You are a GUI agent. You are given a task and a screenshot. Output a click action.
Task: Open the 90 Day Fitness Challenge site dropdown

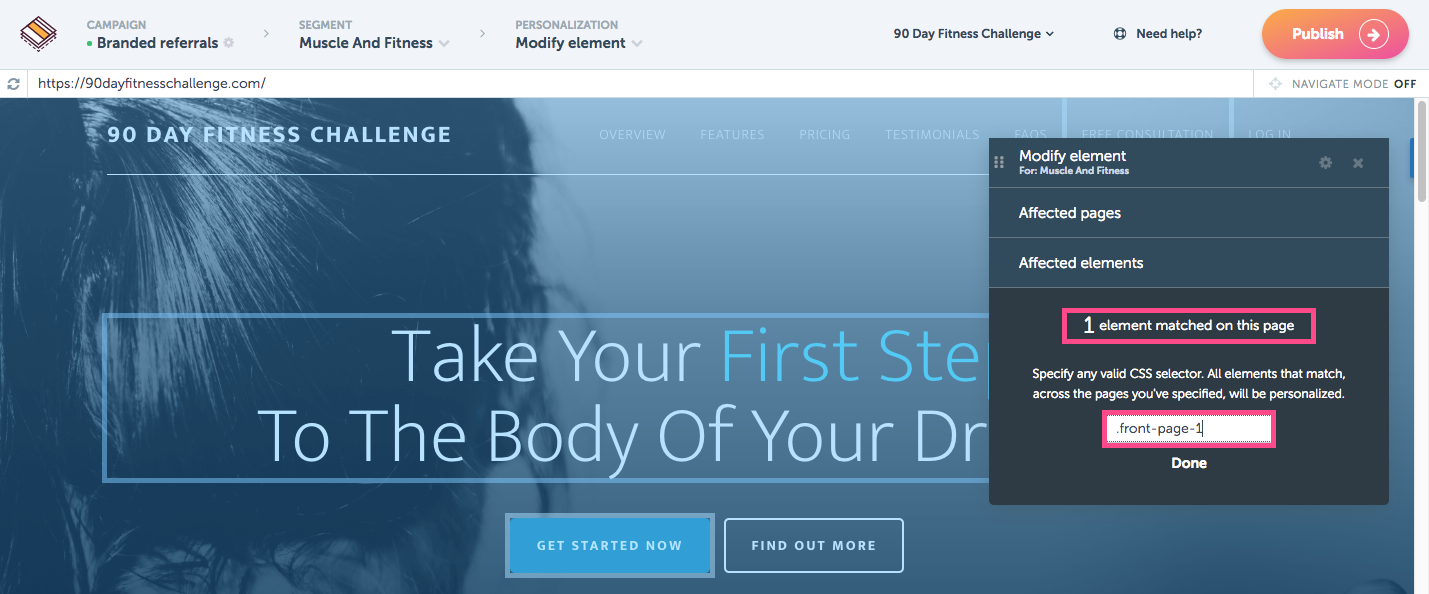point(974,34)
